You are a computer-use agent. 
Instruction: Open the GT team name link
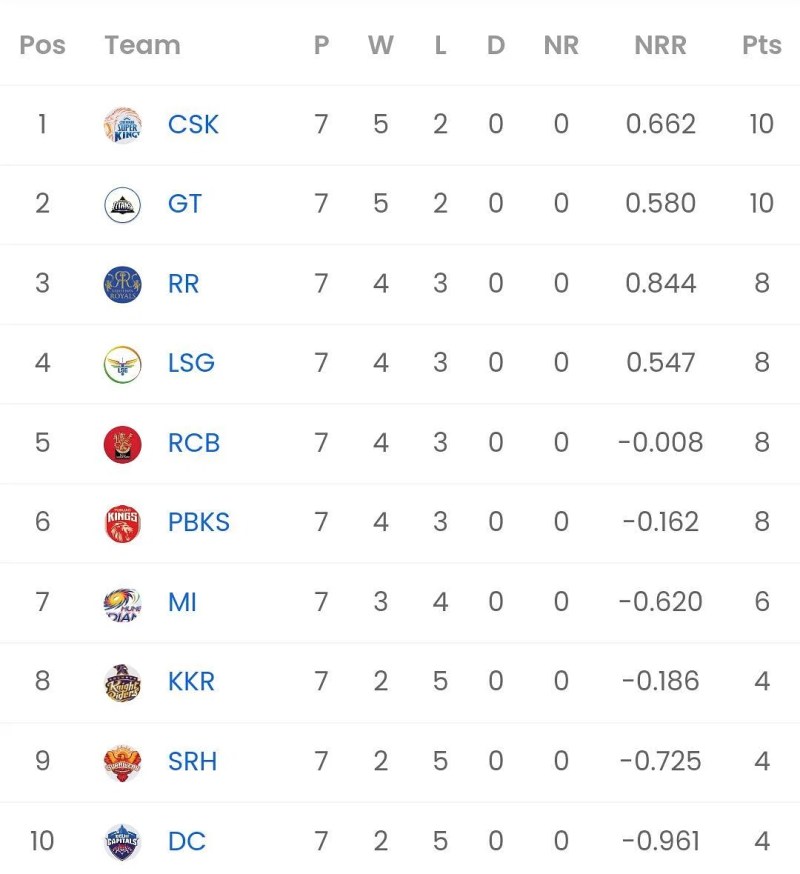tap(185, 204)
